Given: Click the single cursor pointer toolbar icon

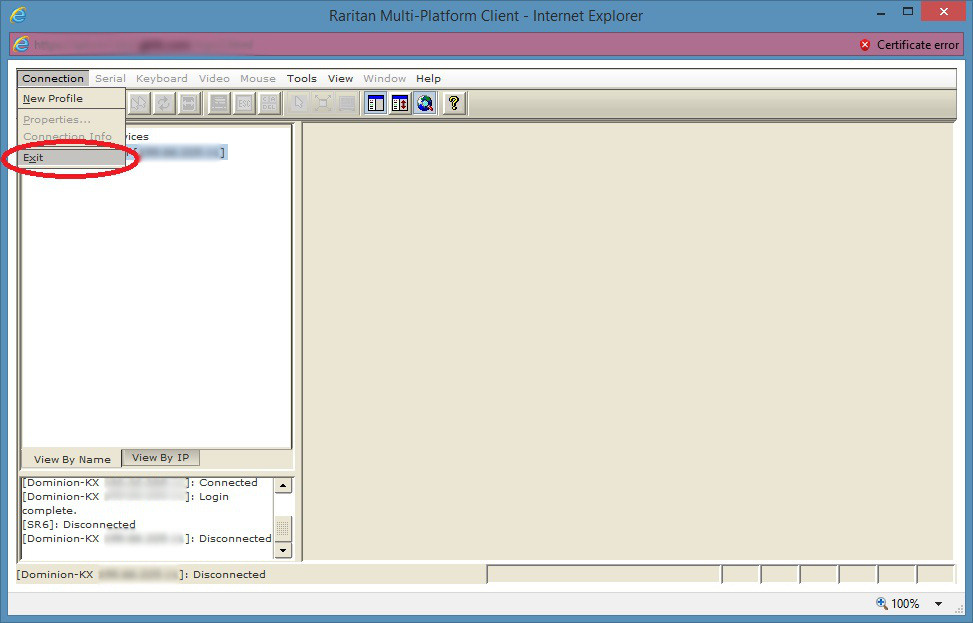Looking at the screenshot, I should click(298, 104).
